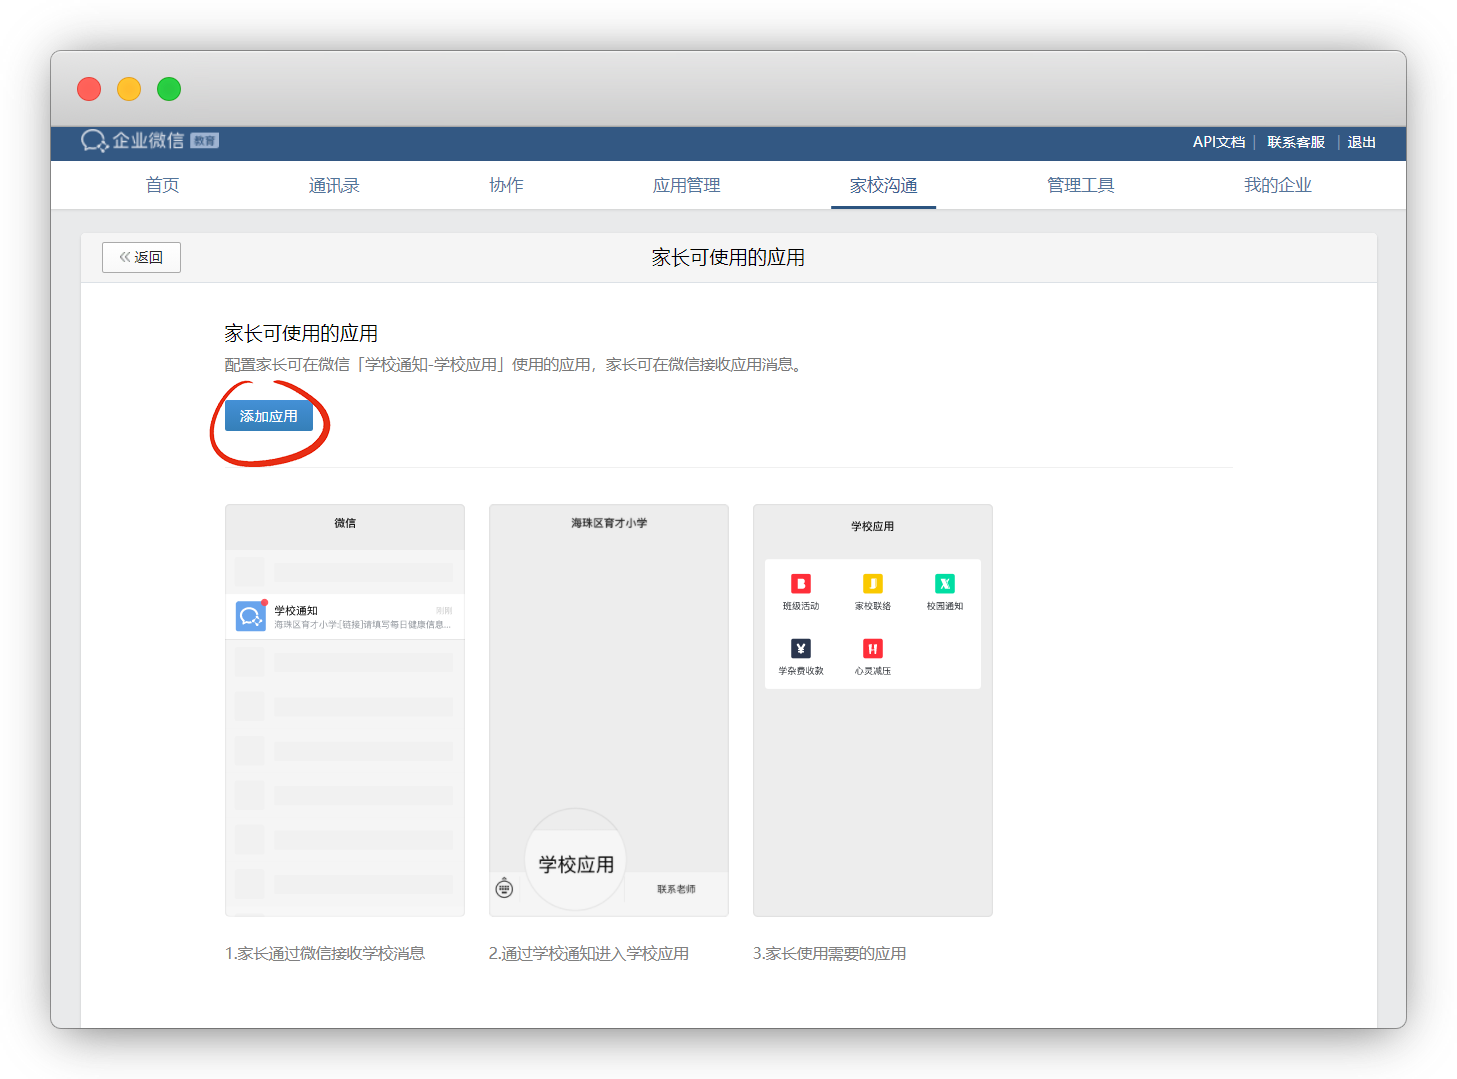1457x1079 pixels.
Task: Switch to the 通讯录 tab
Action: click(x=334, y=185)
